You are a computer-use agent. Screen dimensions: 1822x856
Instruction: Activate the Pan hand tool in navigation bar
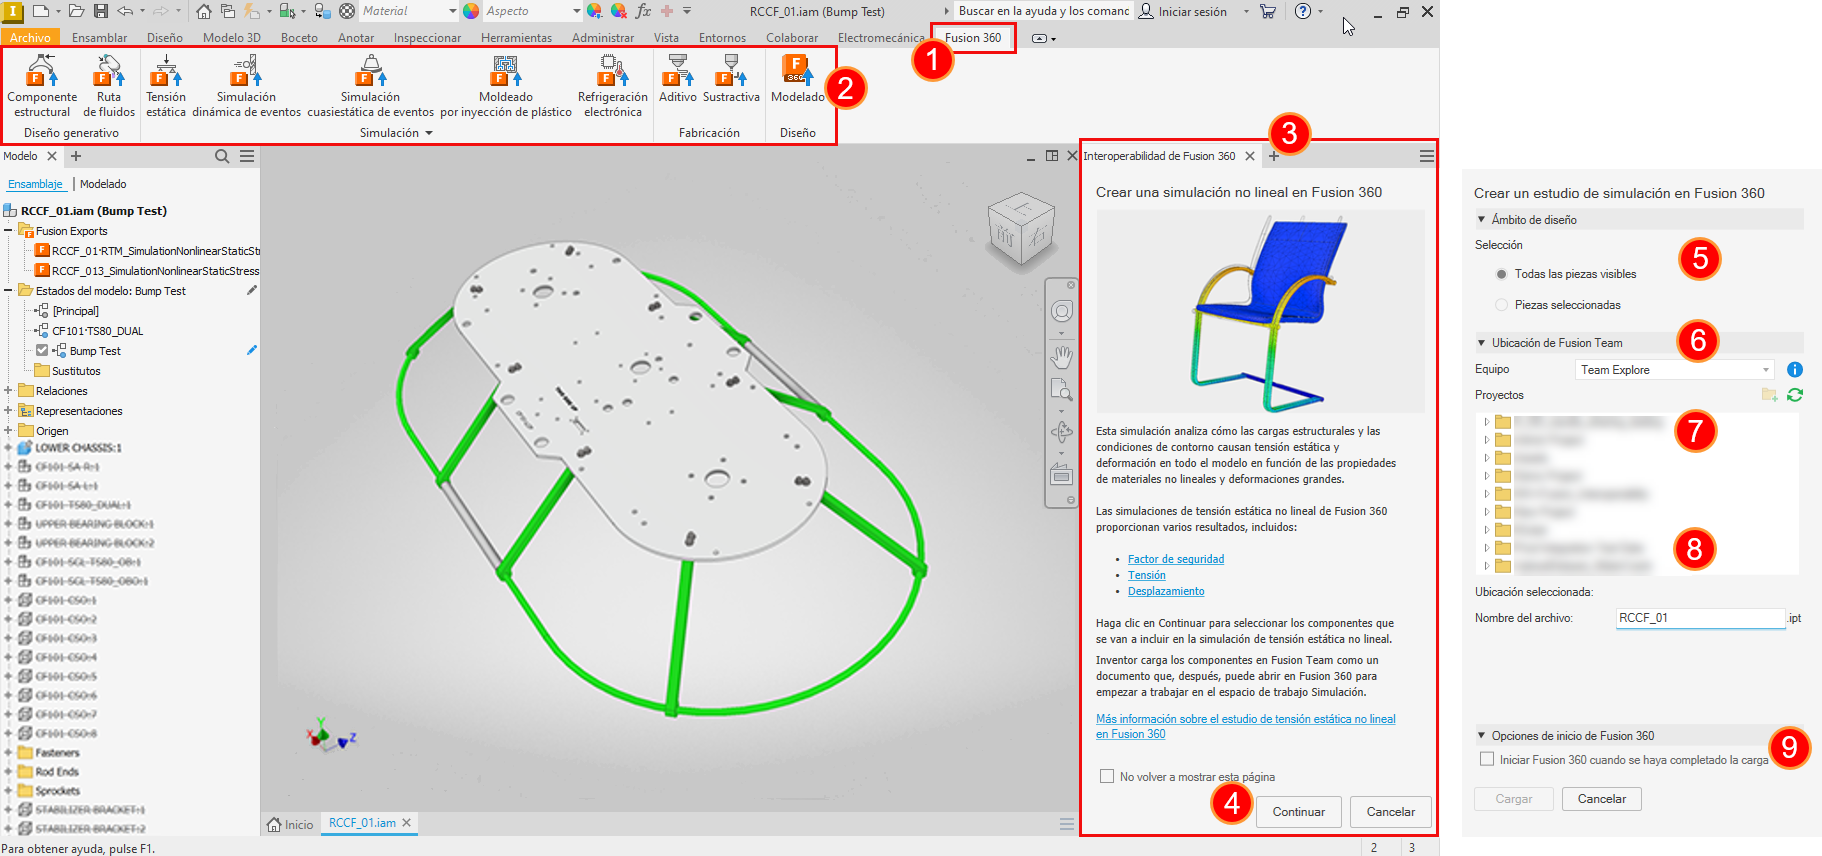[1062, 357]
